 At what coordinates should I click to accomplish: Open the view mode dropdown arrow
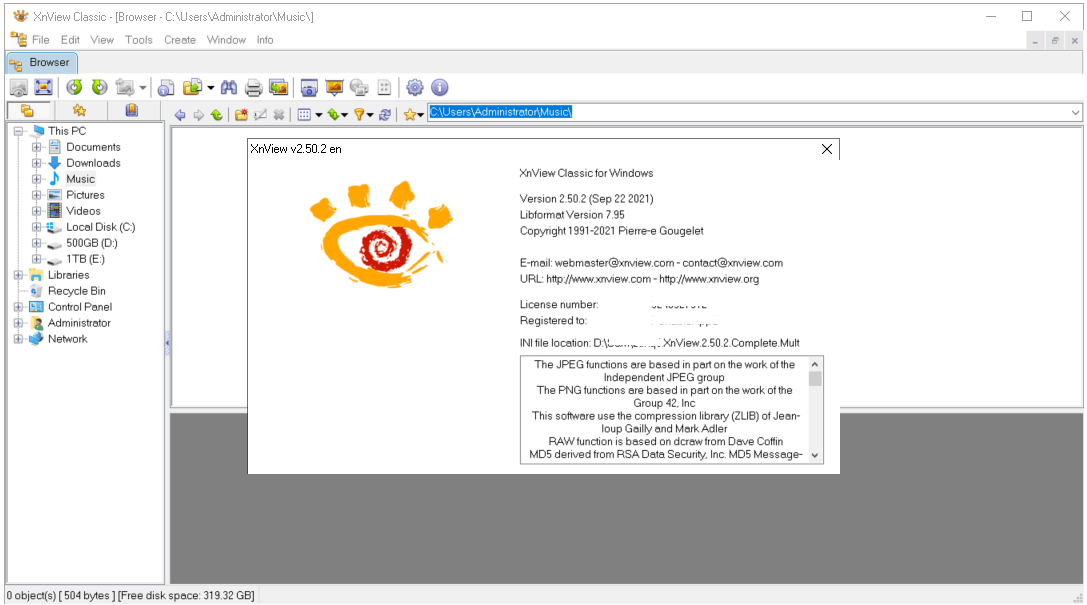pyautogui.click(x=319, y=115)
